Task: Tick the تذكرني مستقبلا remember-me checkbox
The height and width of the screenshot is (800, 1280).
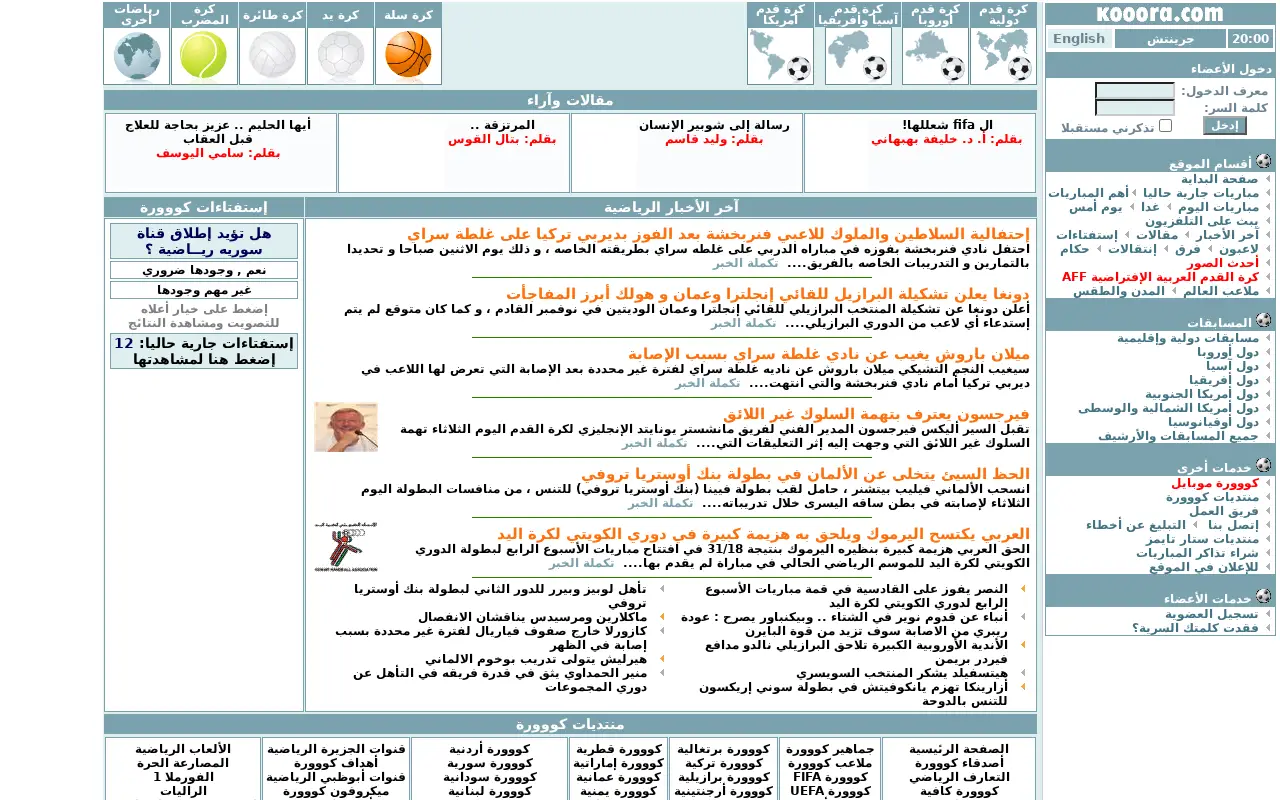Action: coord(1166,127)
